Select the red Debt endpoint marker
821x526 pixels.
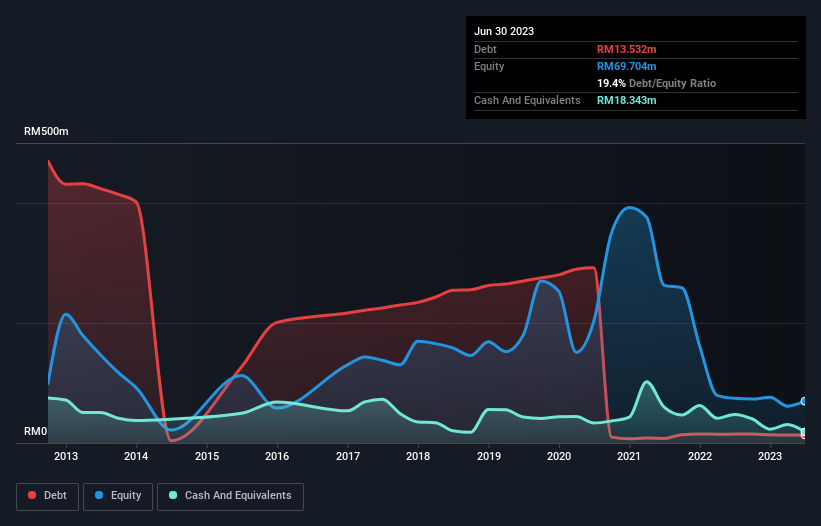pyautogui.click(x=804, y=435)
